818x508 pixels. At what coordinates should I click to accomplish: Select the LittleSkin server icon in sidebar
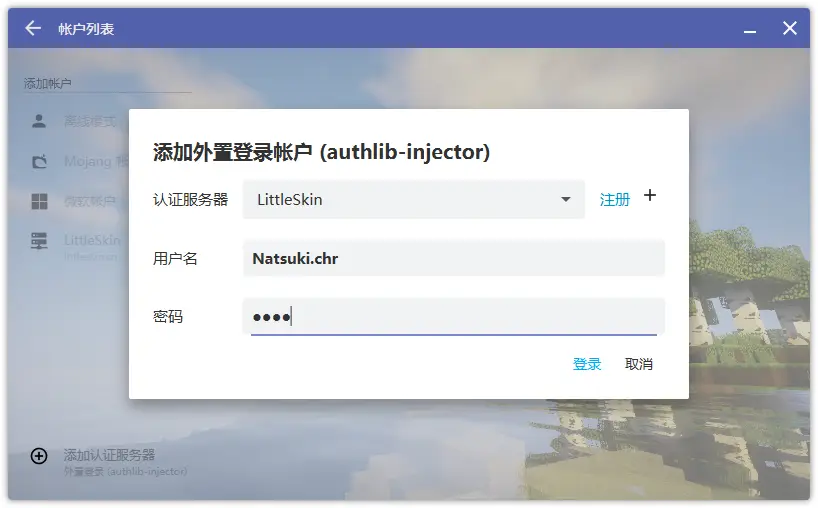(39, 241)
